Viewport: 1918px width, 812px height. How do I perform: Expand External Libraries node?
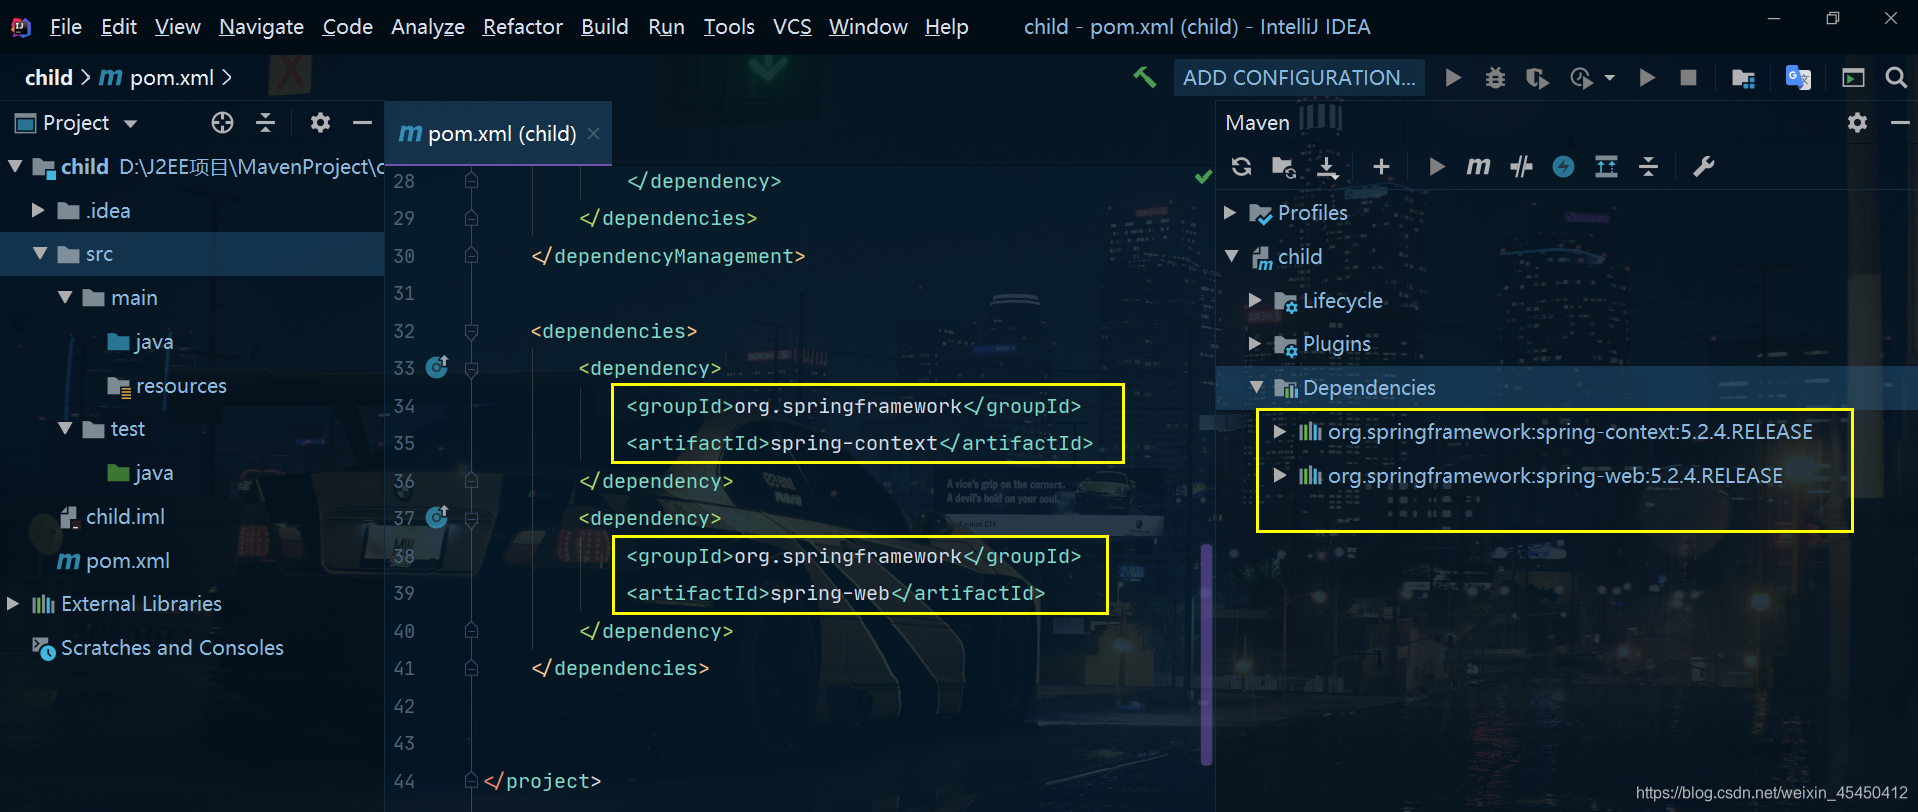(13, 603)
